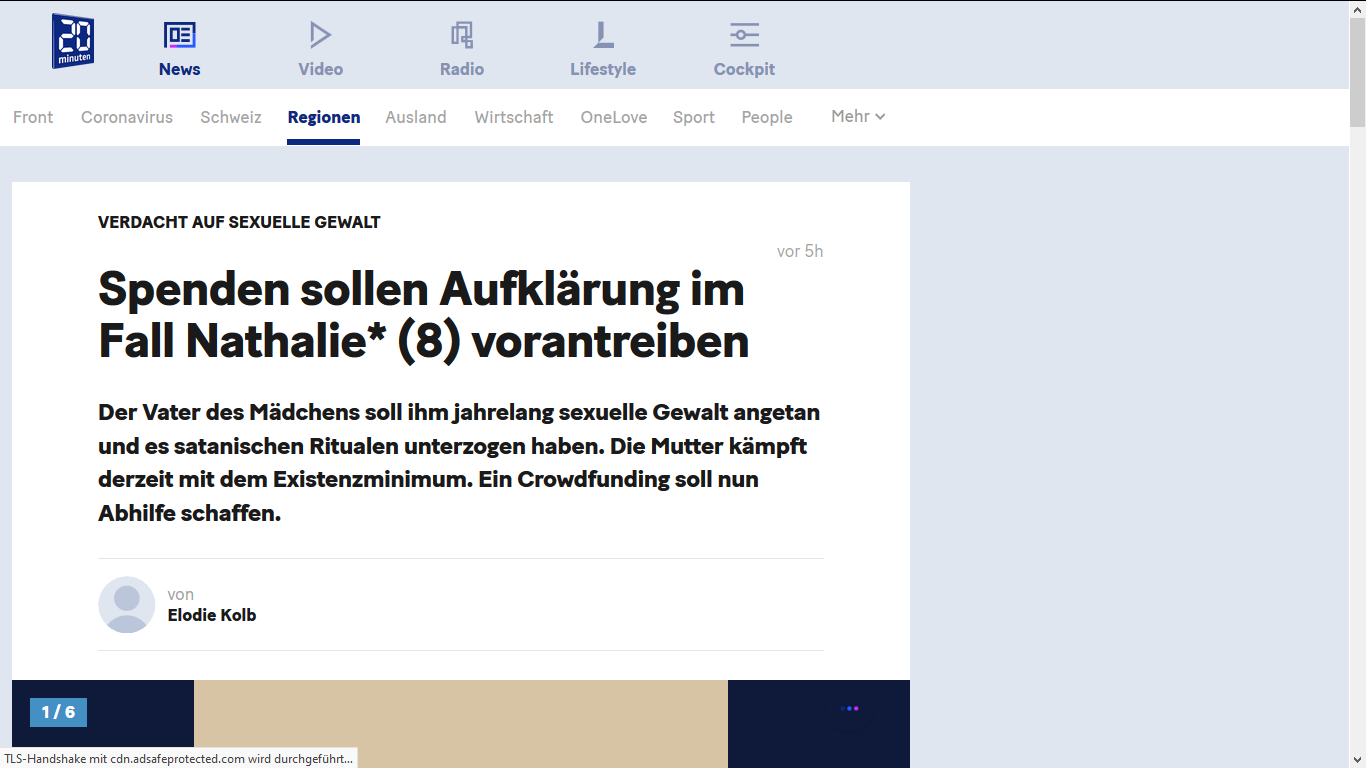Open the Video section play icon
This screenshot has height=768, width=1366.
[x=320, y=36]
